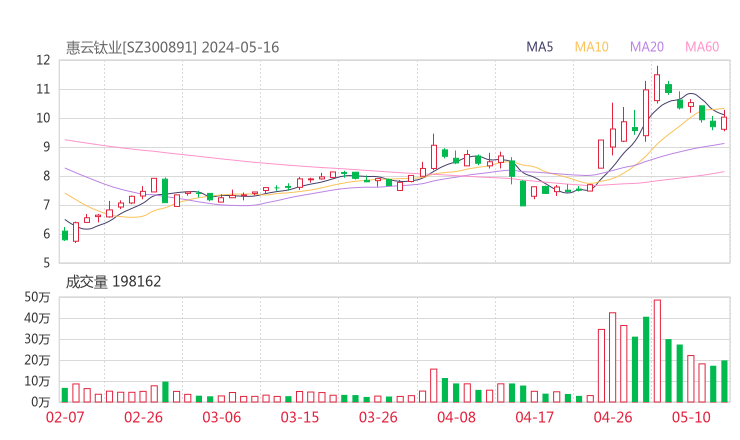
Task: Click the price axis label 12
Action: click(43, 60)
